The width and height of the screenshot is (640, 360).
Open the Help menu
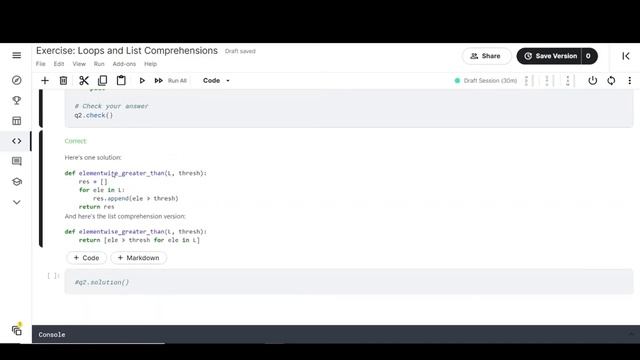click(x=150, y=64)
